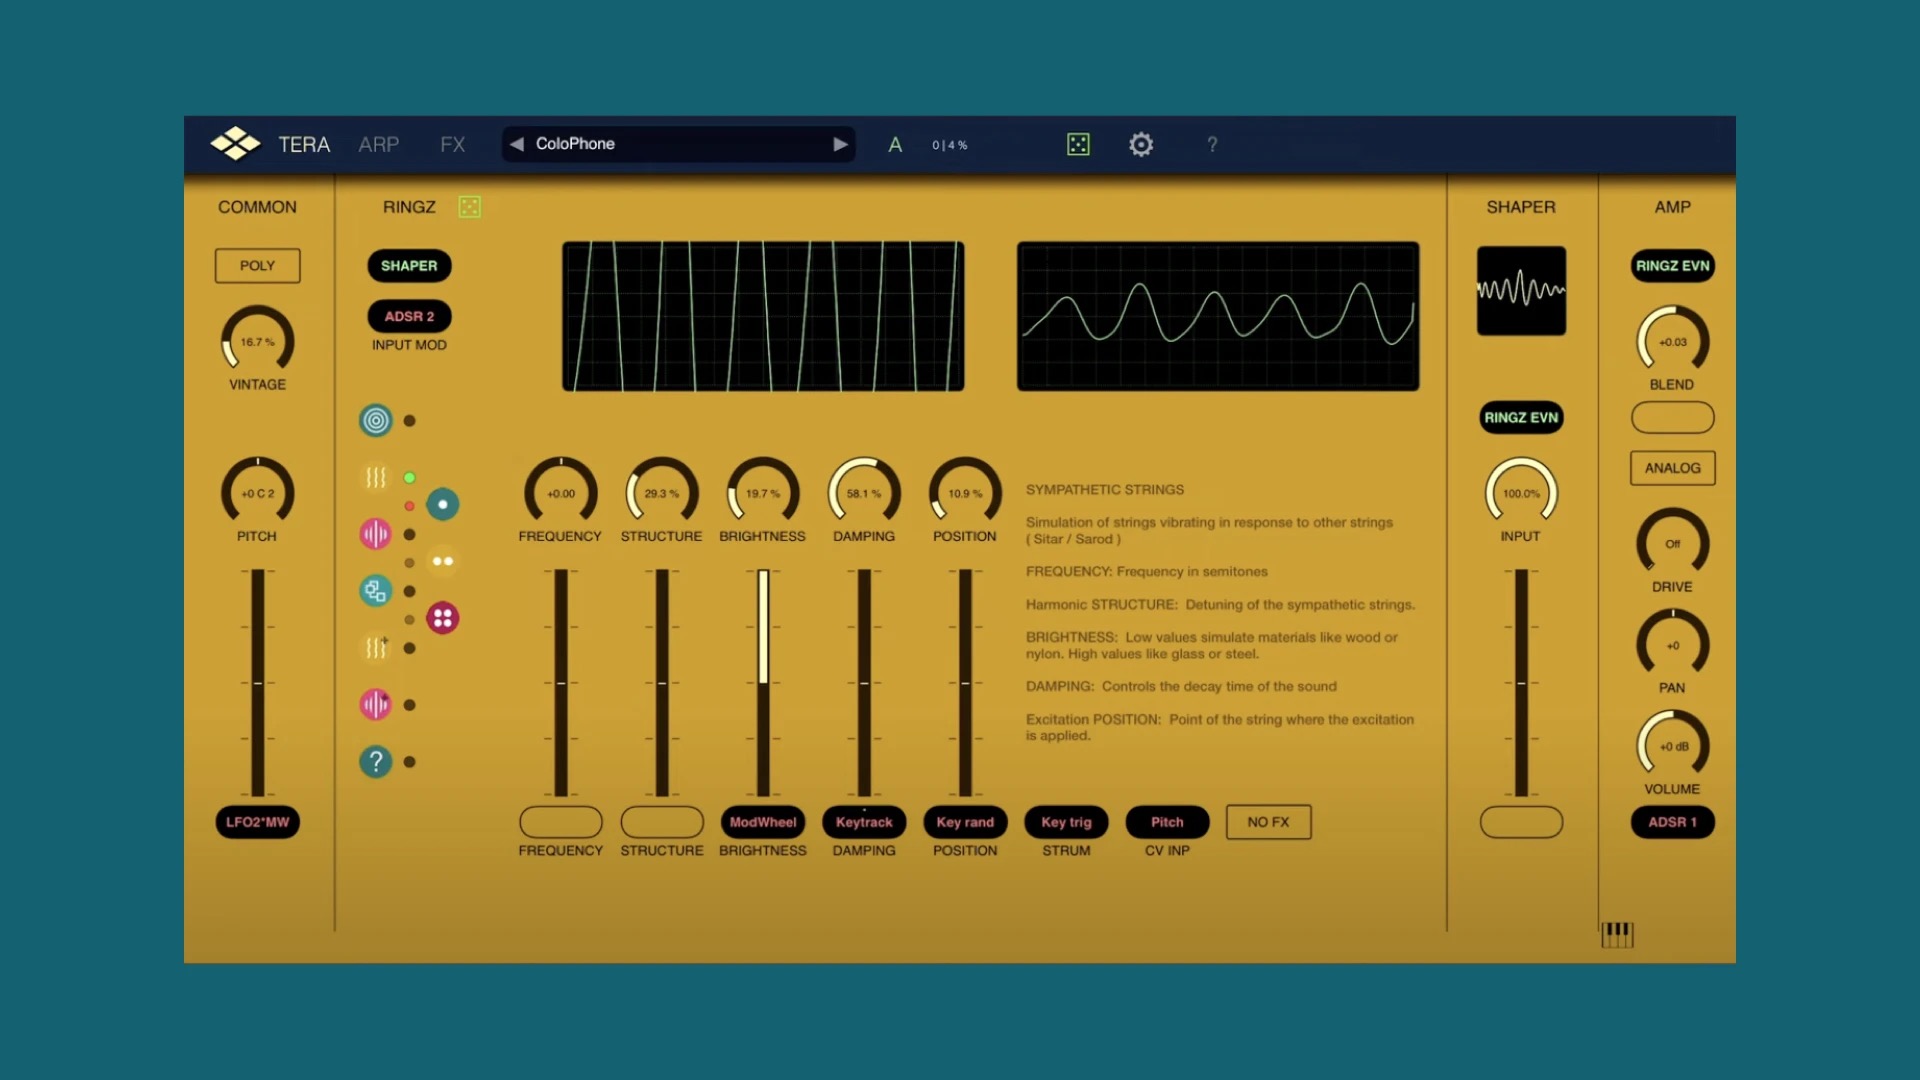Click the RINGZ randomize dice icon
The image size is (1920, 1080).
pyautogui.click(x=469, y=207)
